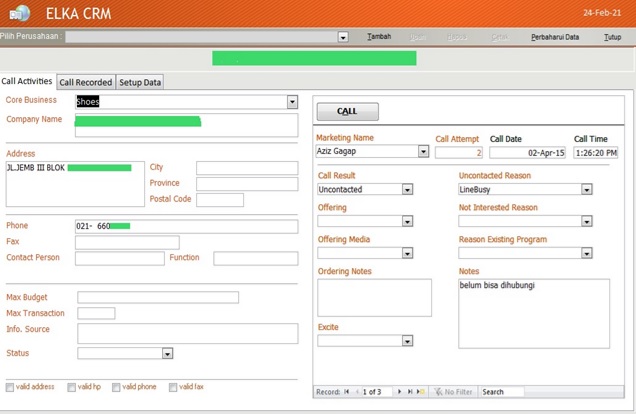Check the valid fax checkbox

point(173,387)
